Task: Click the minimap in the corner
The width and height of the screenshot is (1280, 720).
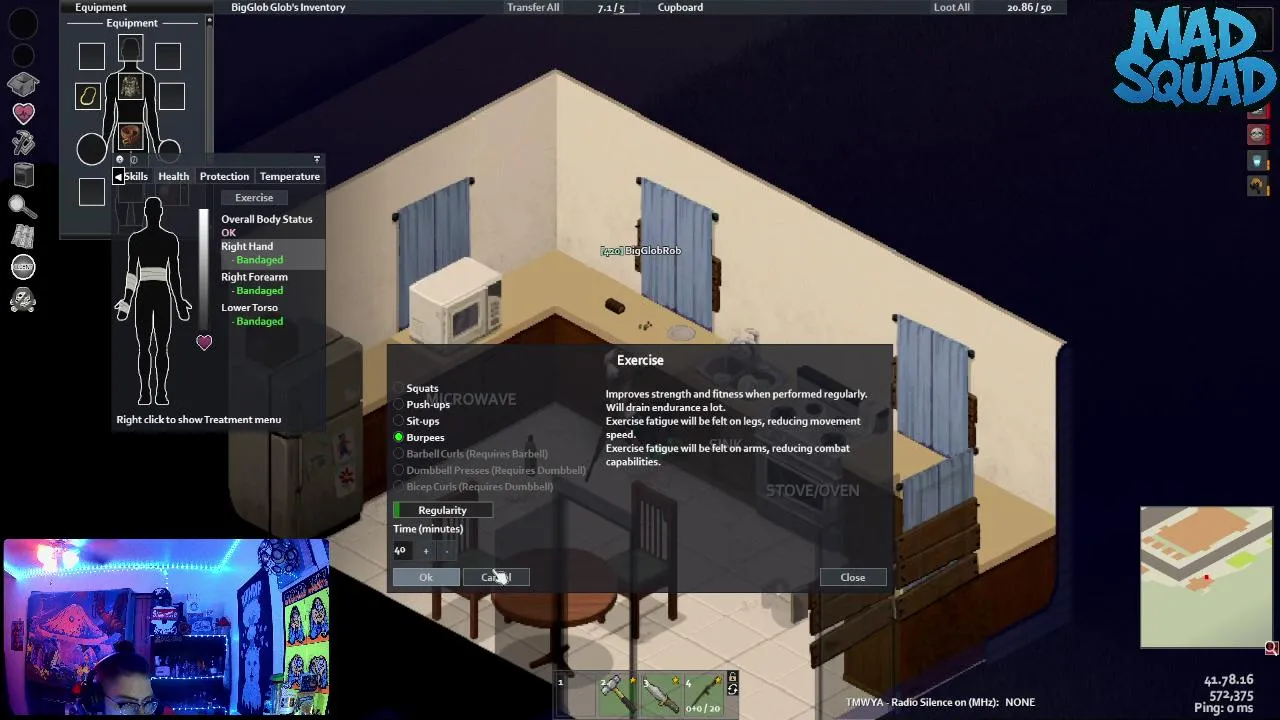Action: click(x=1206, y=577)
